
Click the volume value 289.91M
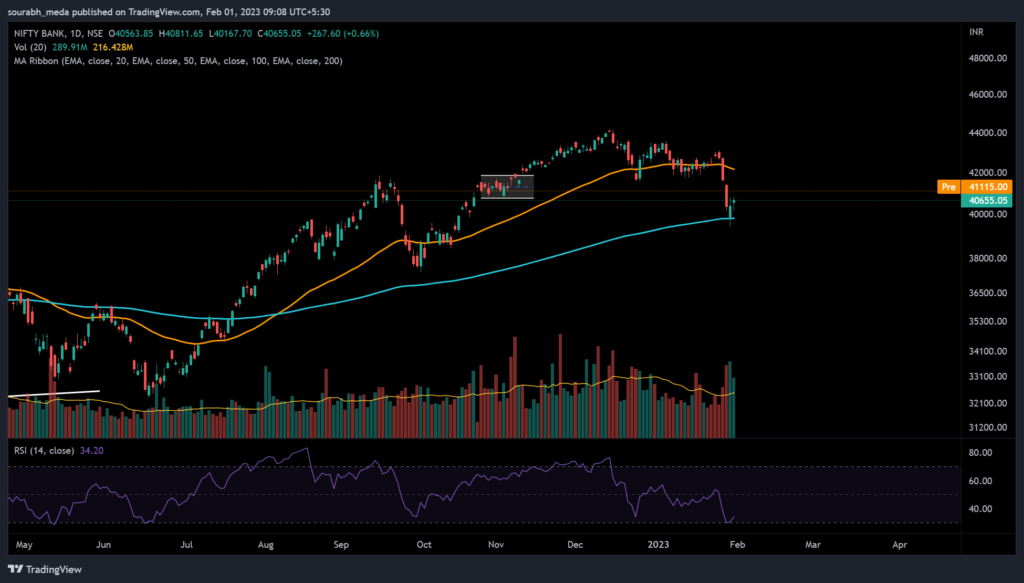coord(70,47)
